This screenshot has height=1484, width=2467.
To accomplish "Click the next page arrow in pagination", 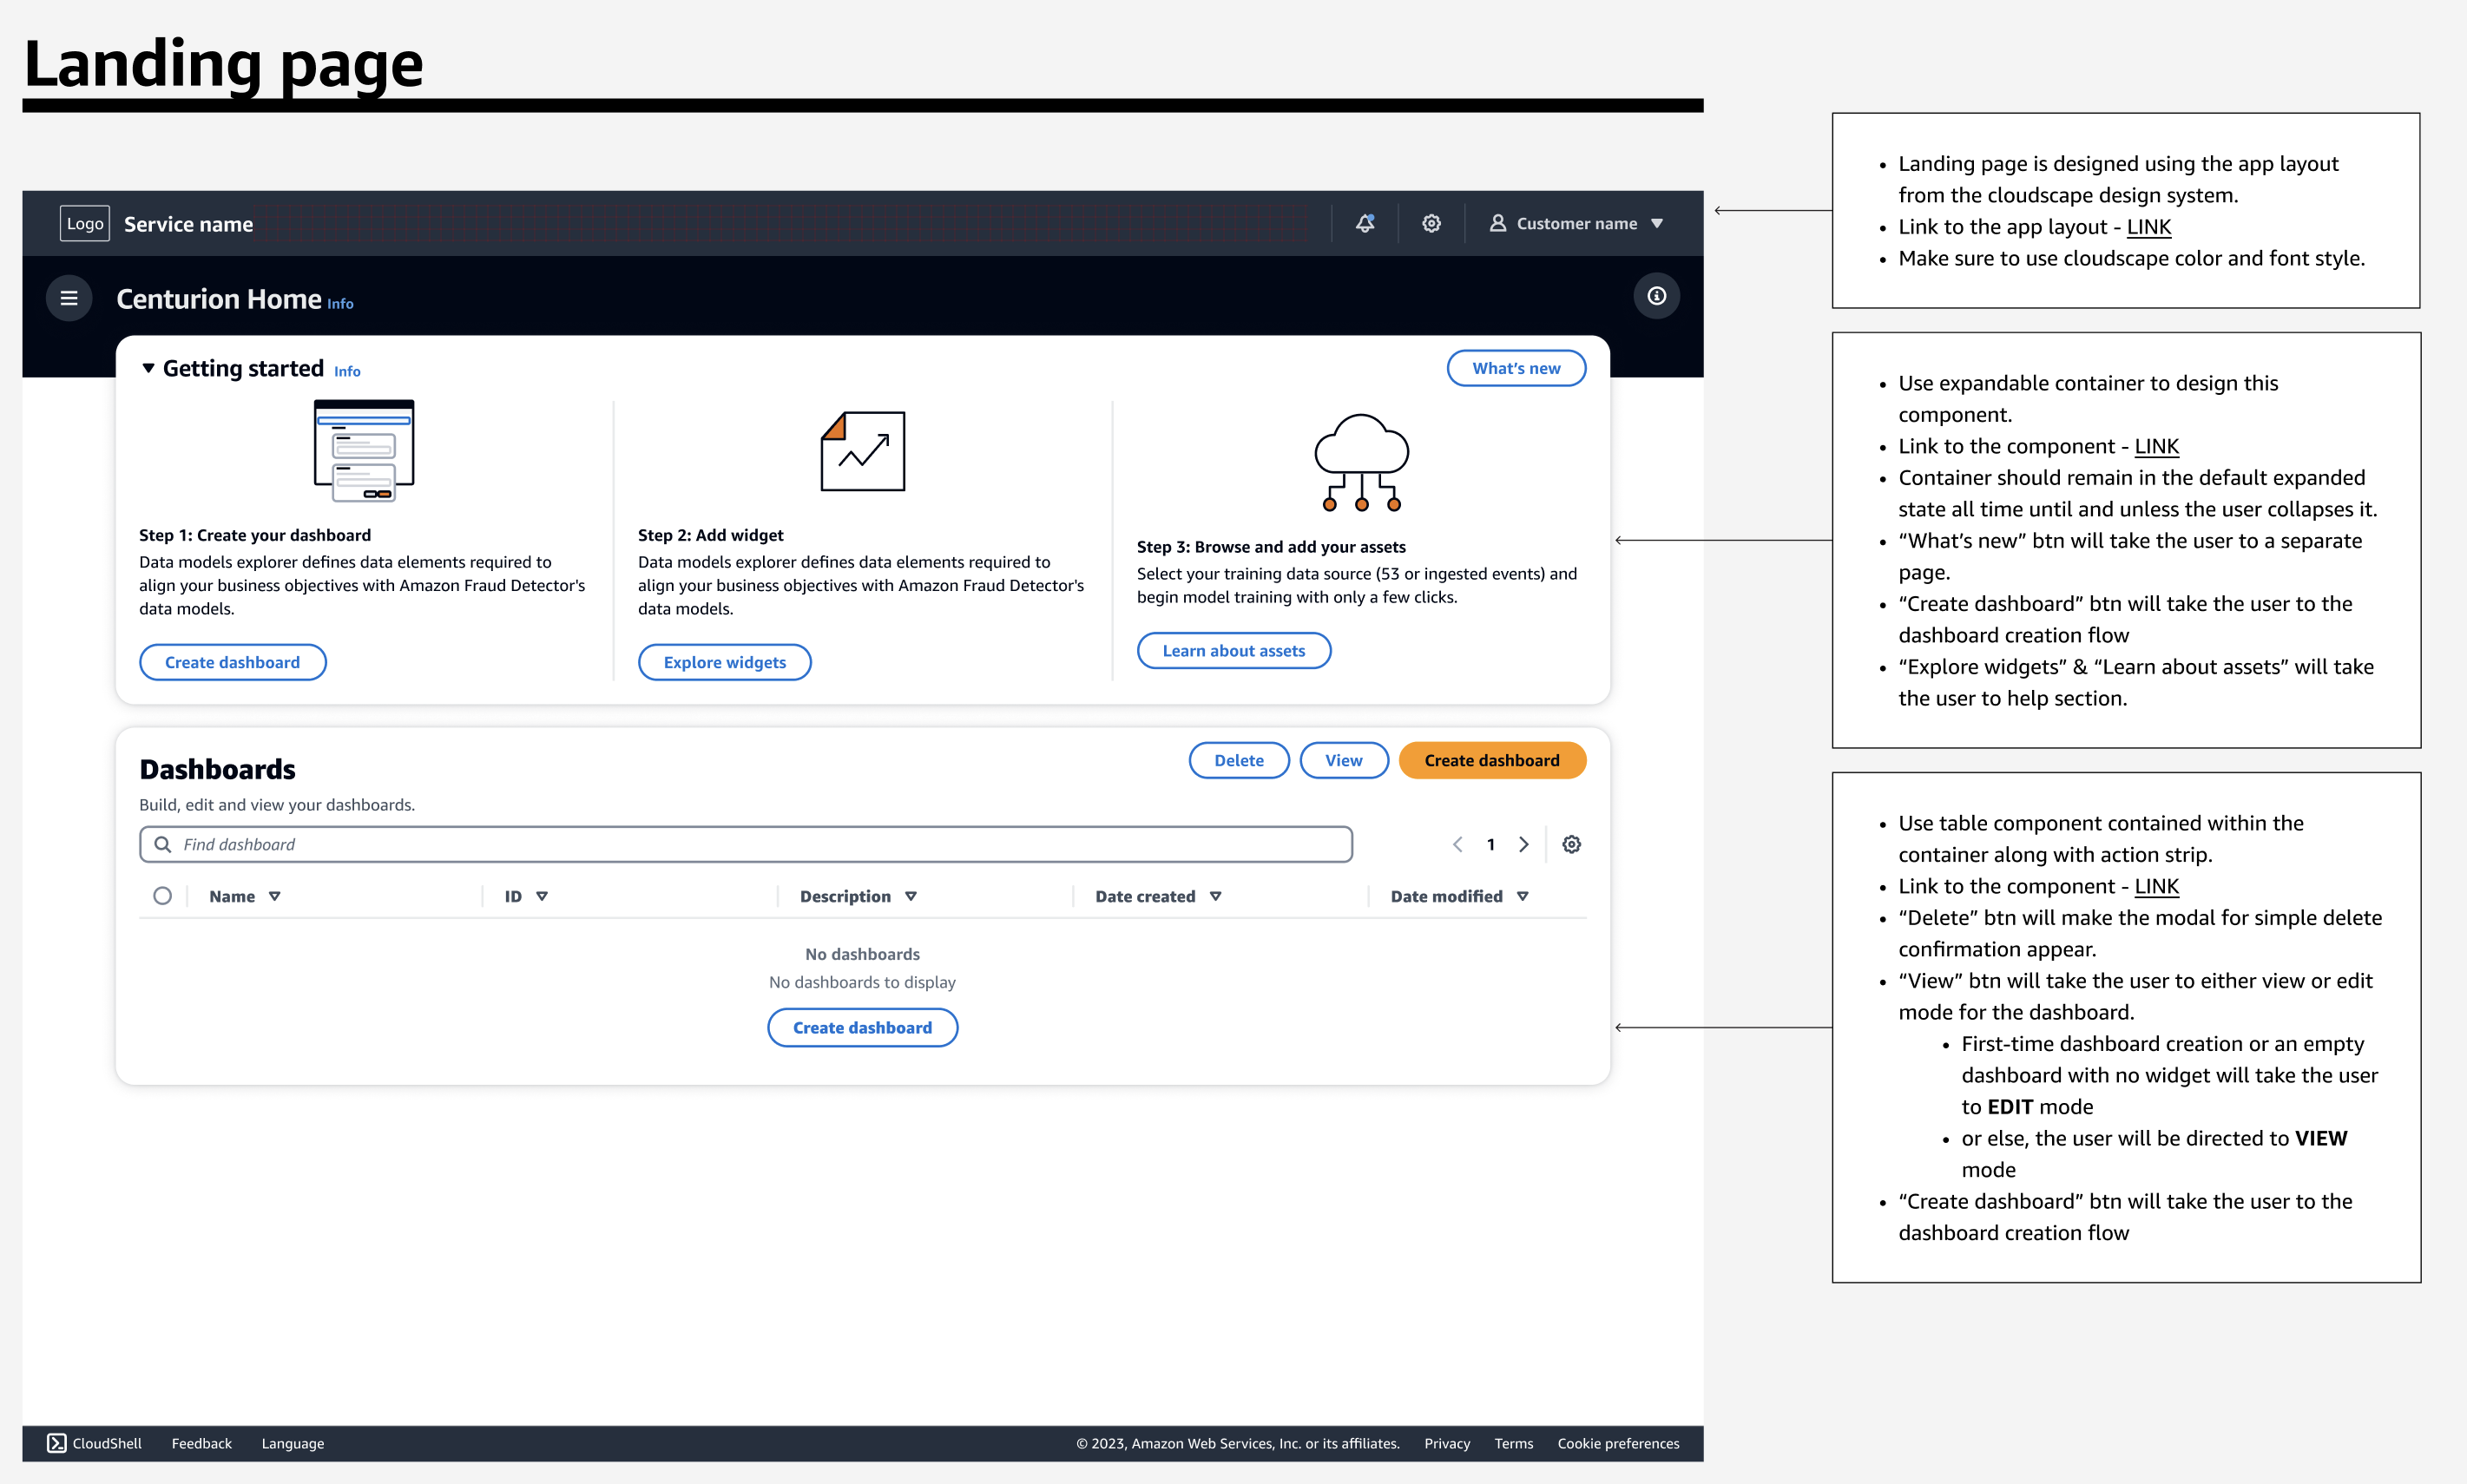I will tap(1523, 844).
